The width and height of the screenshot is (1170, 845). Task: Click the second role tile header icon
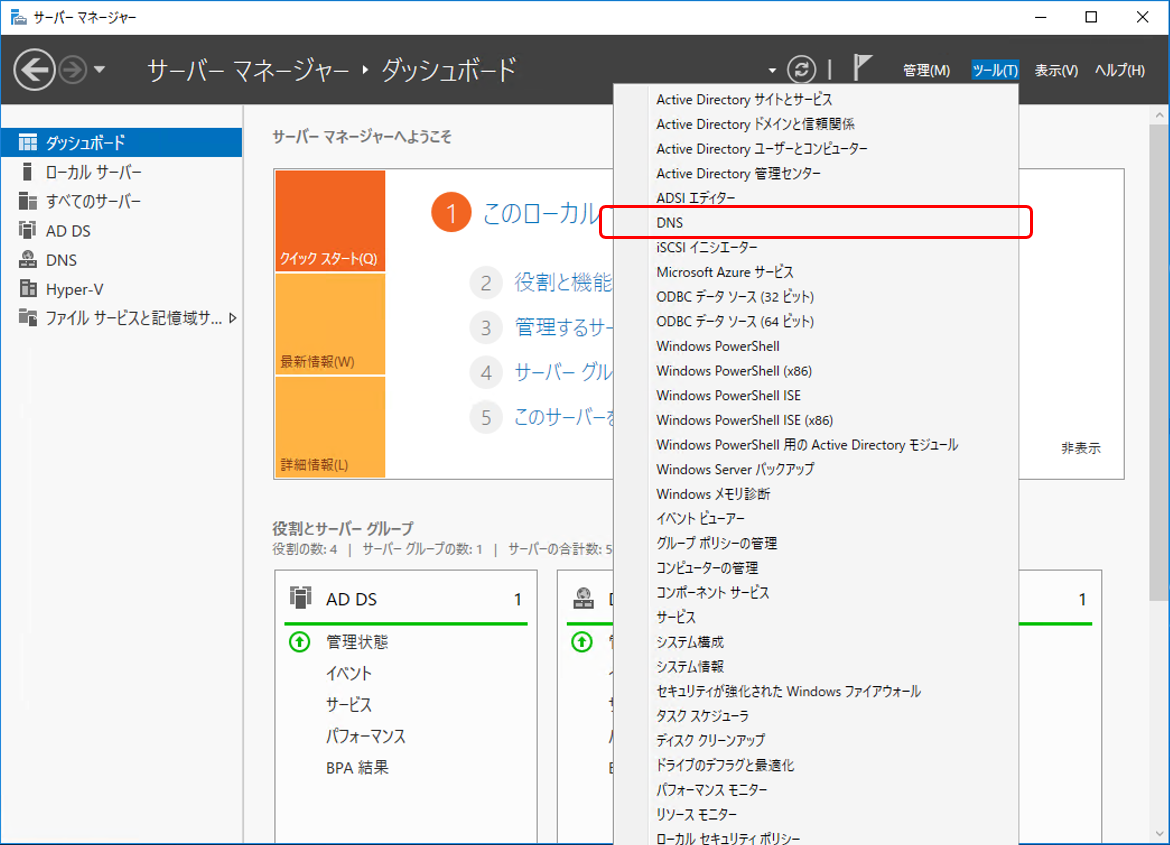583,598
